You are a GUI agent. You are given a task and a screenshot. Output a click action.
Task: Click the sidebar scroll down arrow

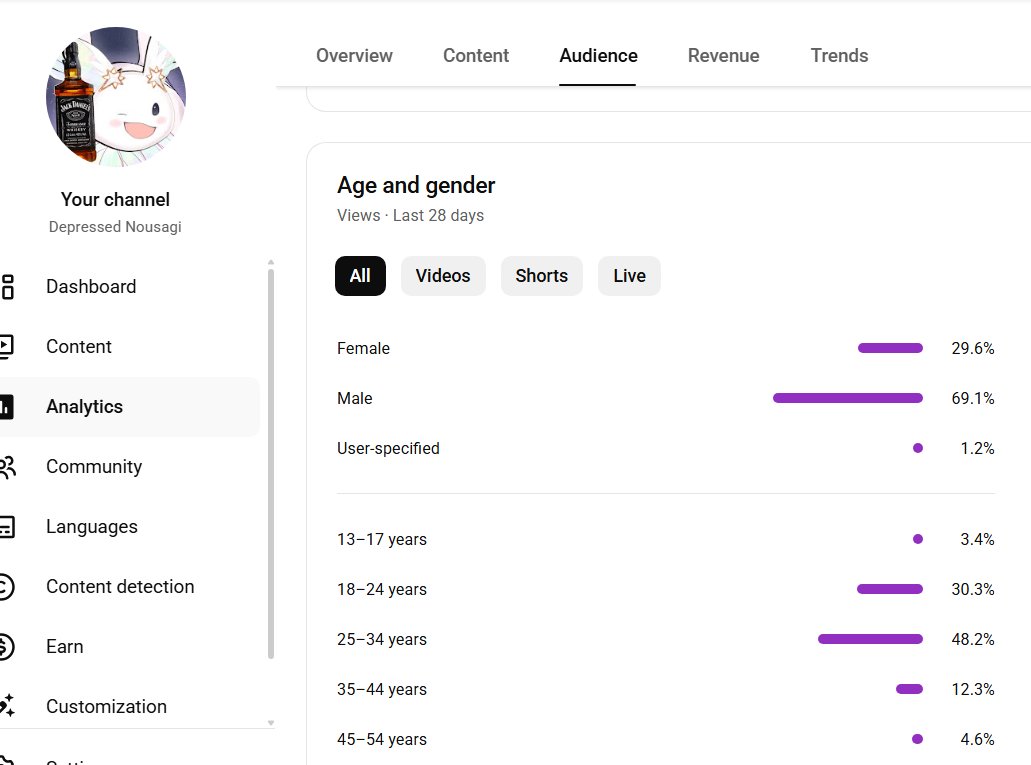271,723
